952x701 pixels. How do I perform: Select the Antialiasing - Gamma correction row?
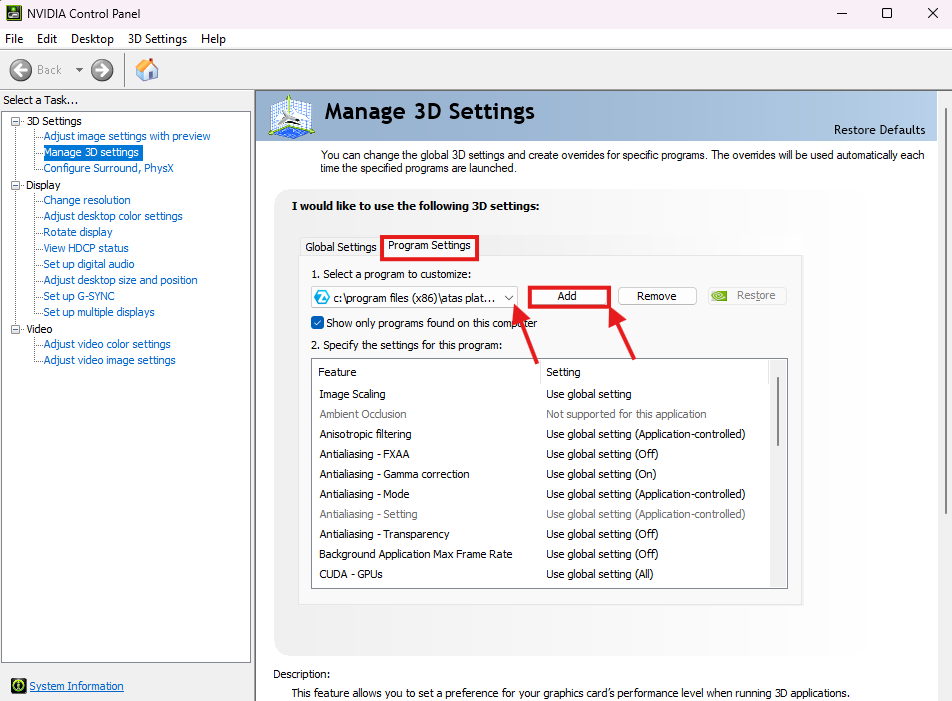click(541, 474)
